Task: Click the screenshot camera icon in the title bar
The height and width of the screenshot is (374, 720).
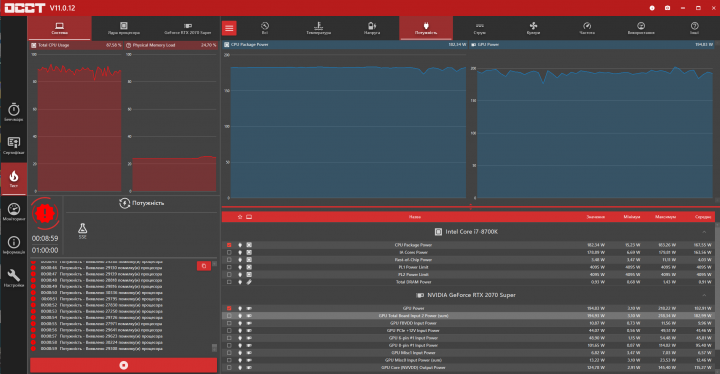Action: (x=667, y=8)
